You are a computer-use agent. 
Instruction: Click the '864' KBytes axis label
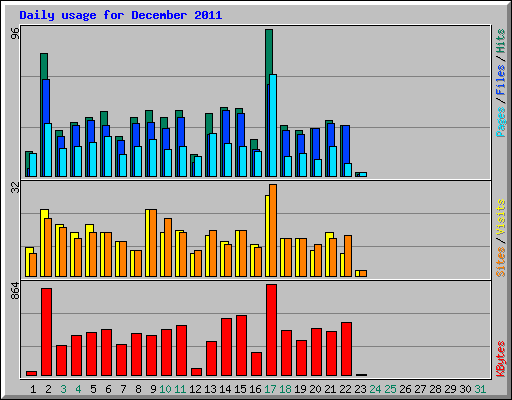pyautogui.click(x=15, y=291)
